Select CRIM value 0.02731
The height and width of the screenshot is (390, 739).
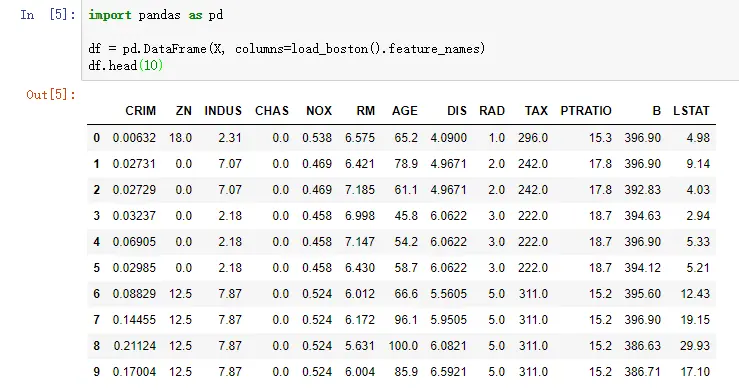coord(134,164)
